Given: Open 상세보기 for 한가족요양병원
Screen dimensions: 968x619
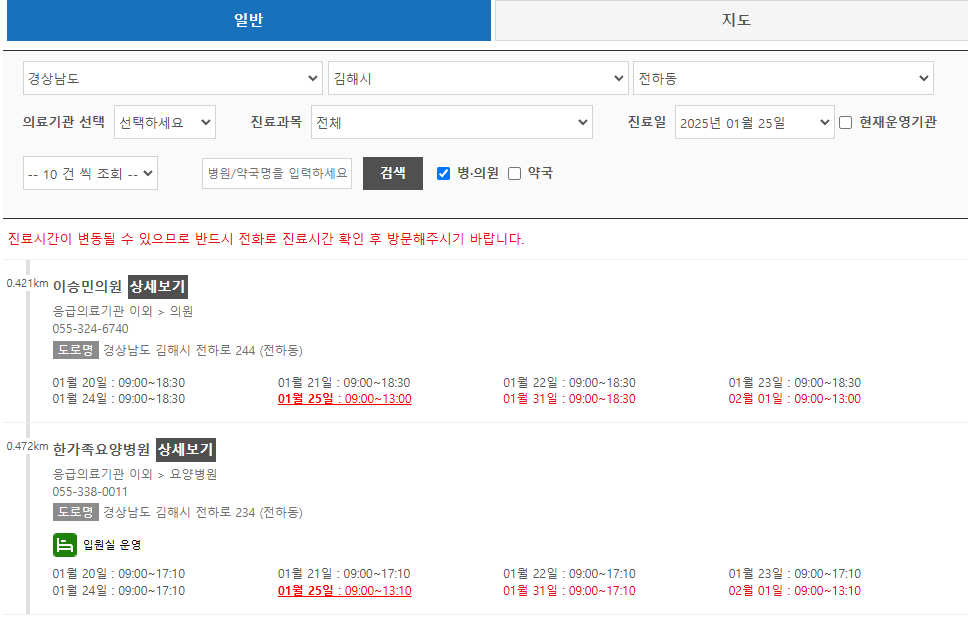Looking at the screenshot, I should coord(186,449).
